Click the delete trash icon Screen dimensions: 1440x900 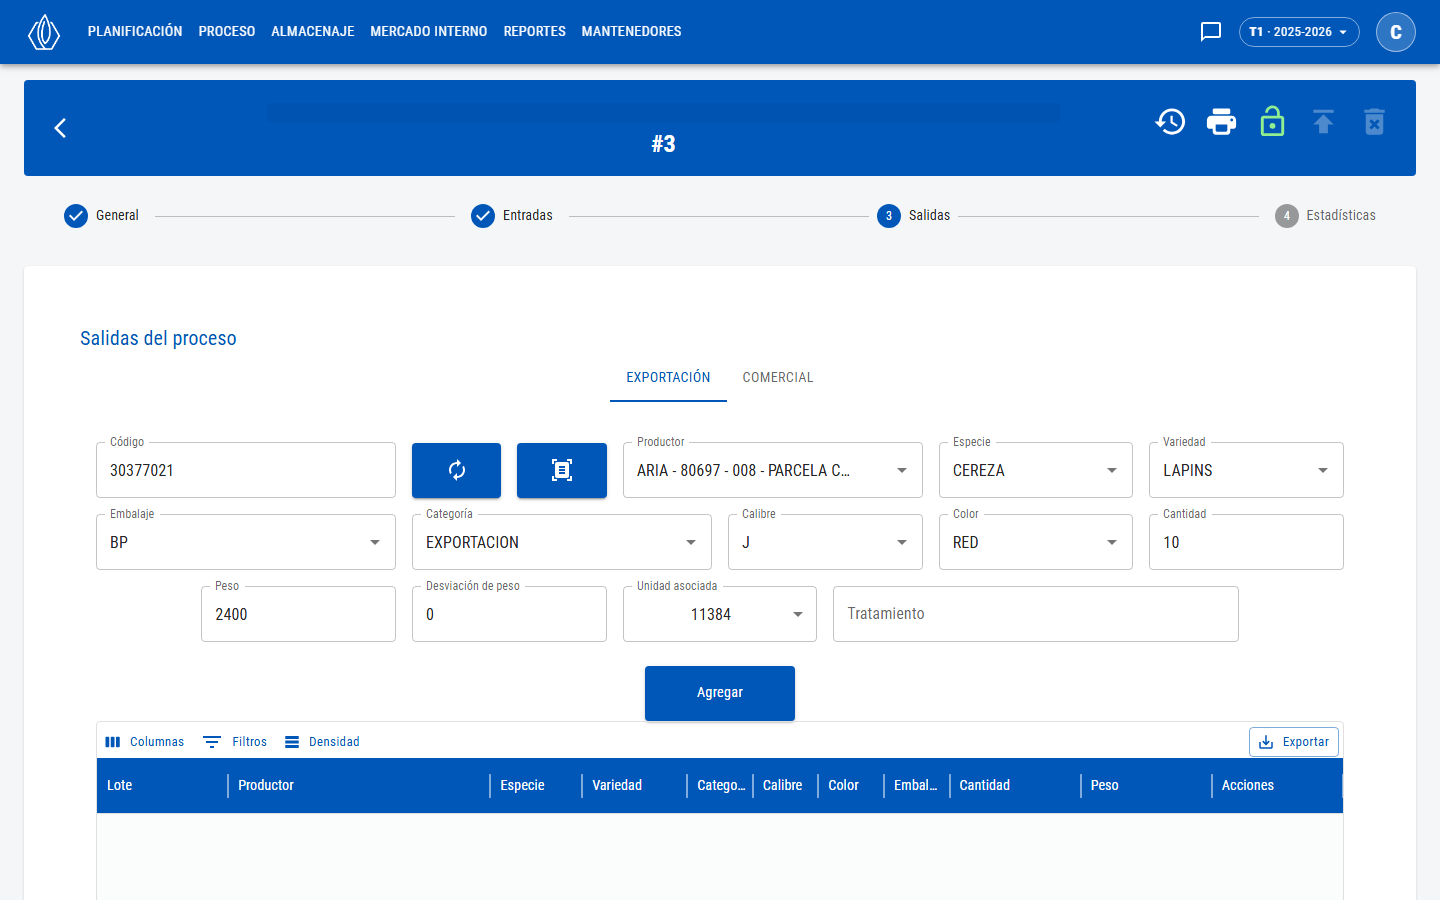1375,122
